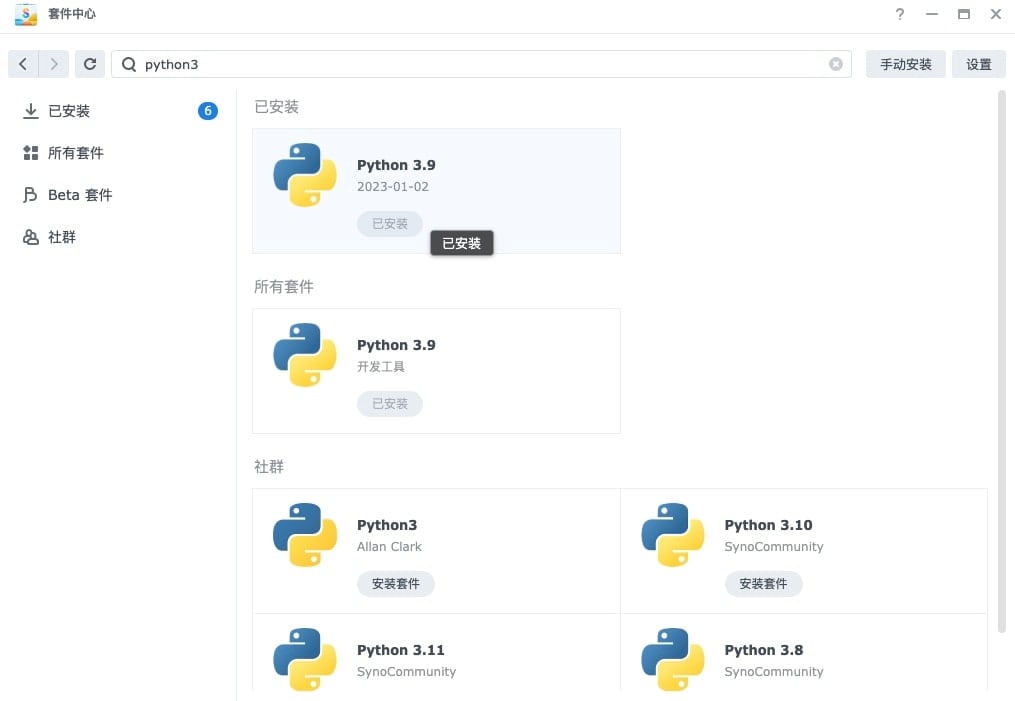Viewport: 1015px width, 701px height.
Task: Click the 所有套件 section heading in results
Action: [x=284, y=287]
